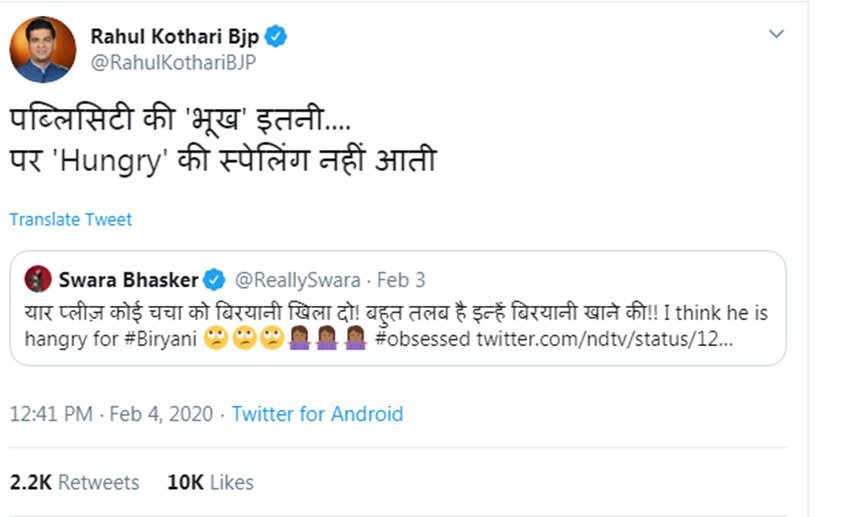Screen dimensions: 850x517
Task: Click the Rahul Kothari Bjp display name
Action: 174,37
